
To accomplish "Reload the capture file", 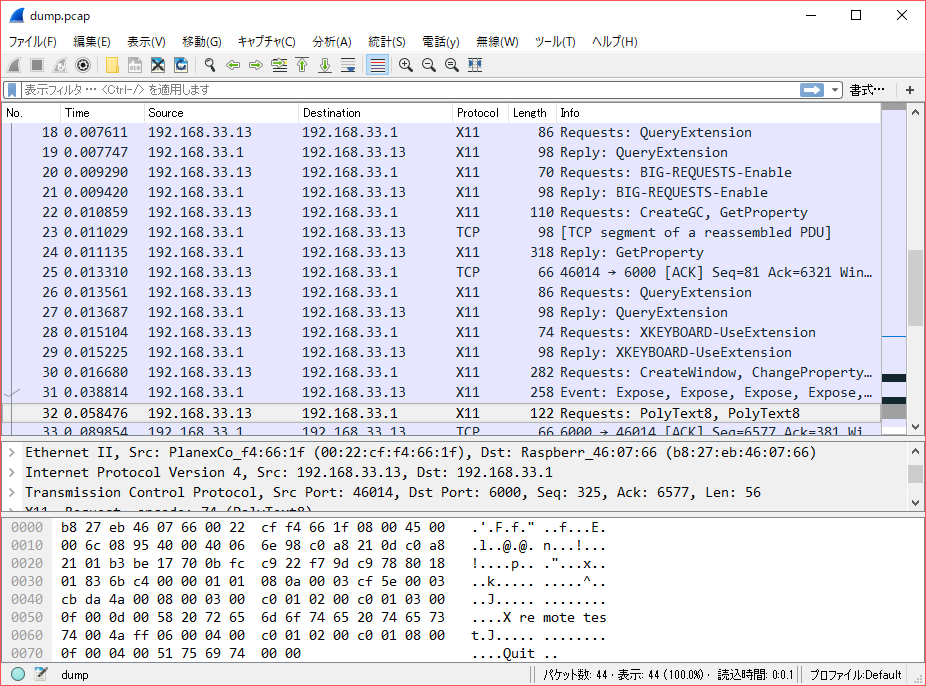I will [181, 65].
